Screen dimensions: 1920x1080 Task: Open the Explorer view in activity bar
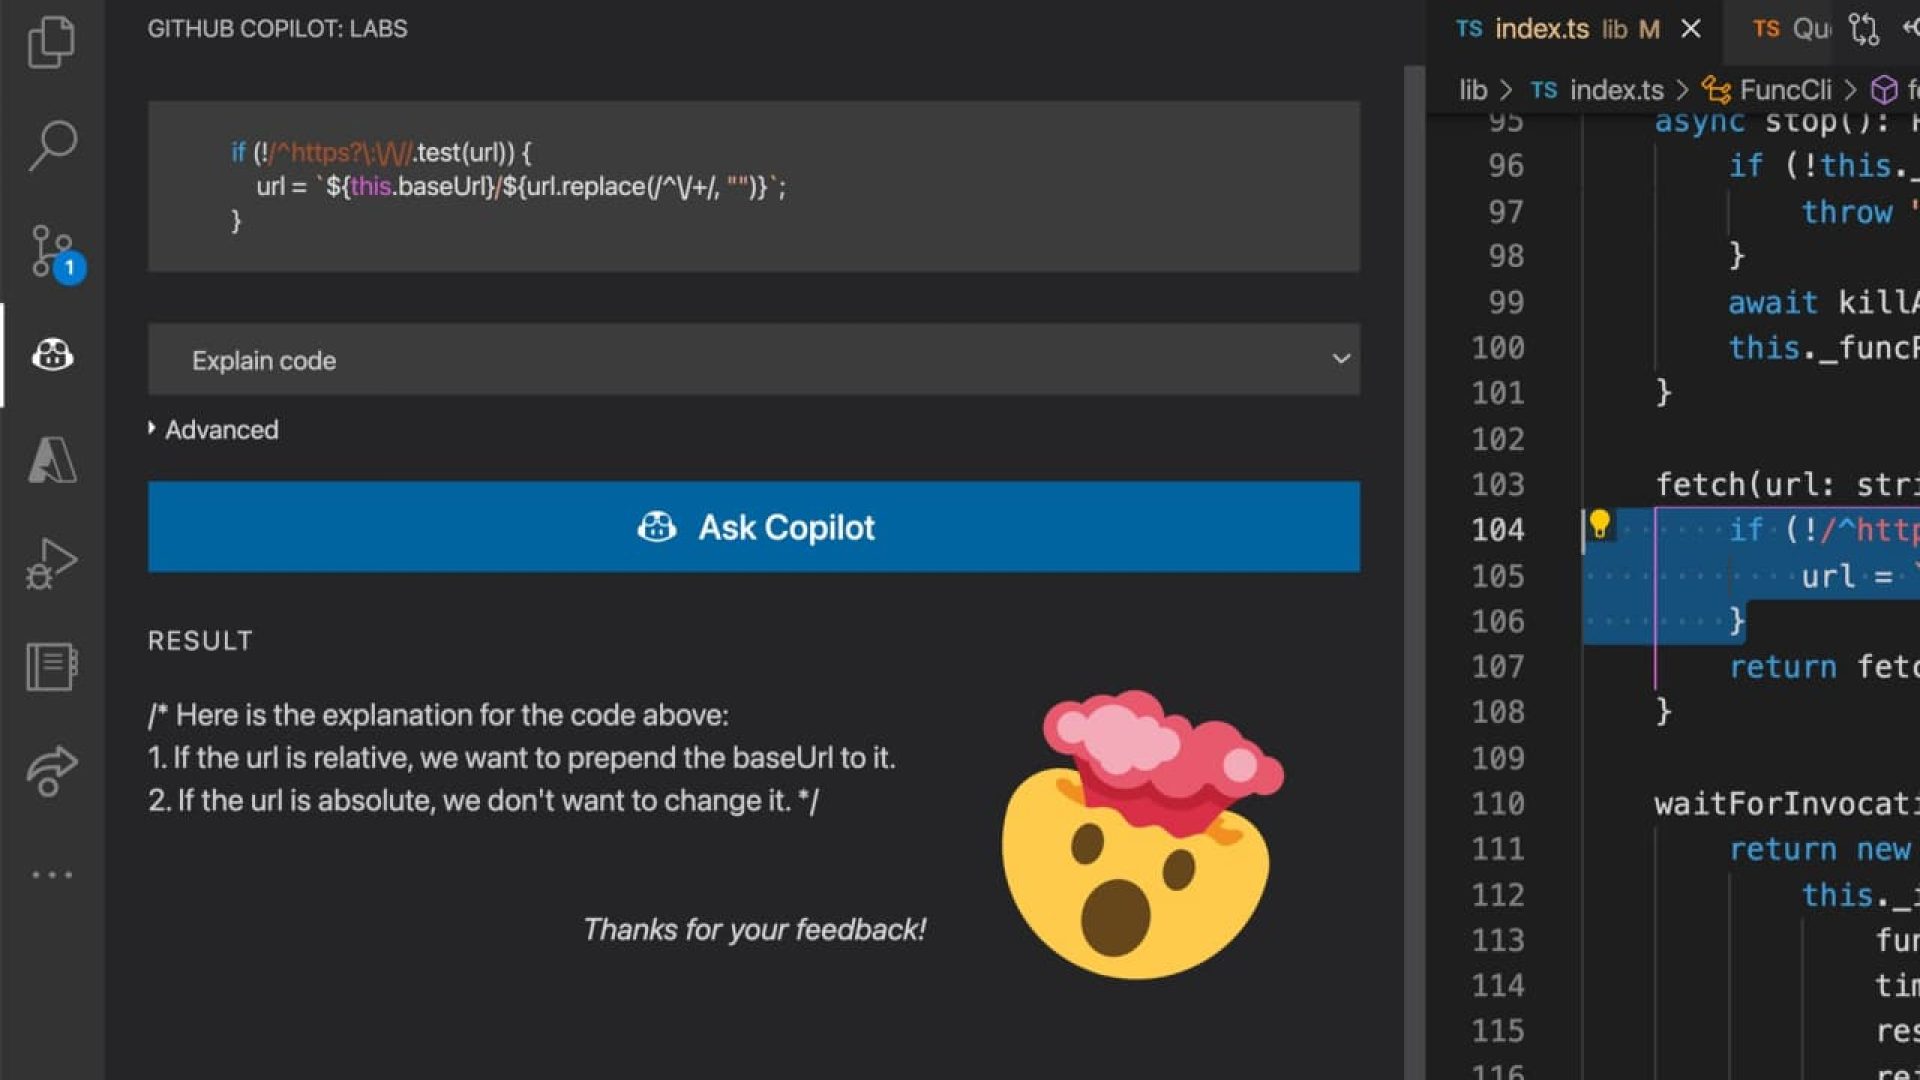tap(52, 42)
